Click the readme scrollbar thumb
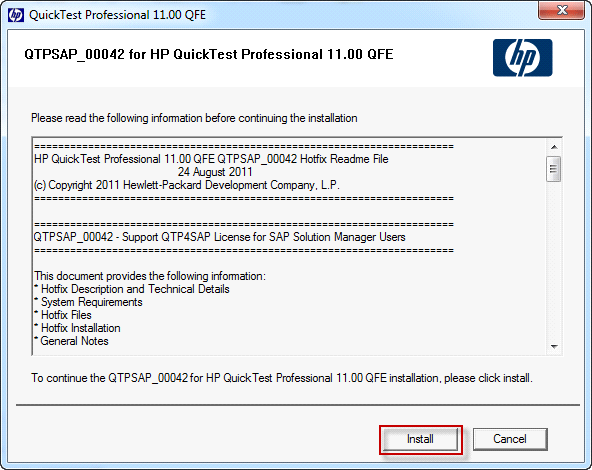 pos(554,169)
